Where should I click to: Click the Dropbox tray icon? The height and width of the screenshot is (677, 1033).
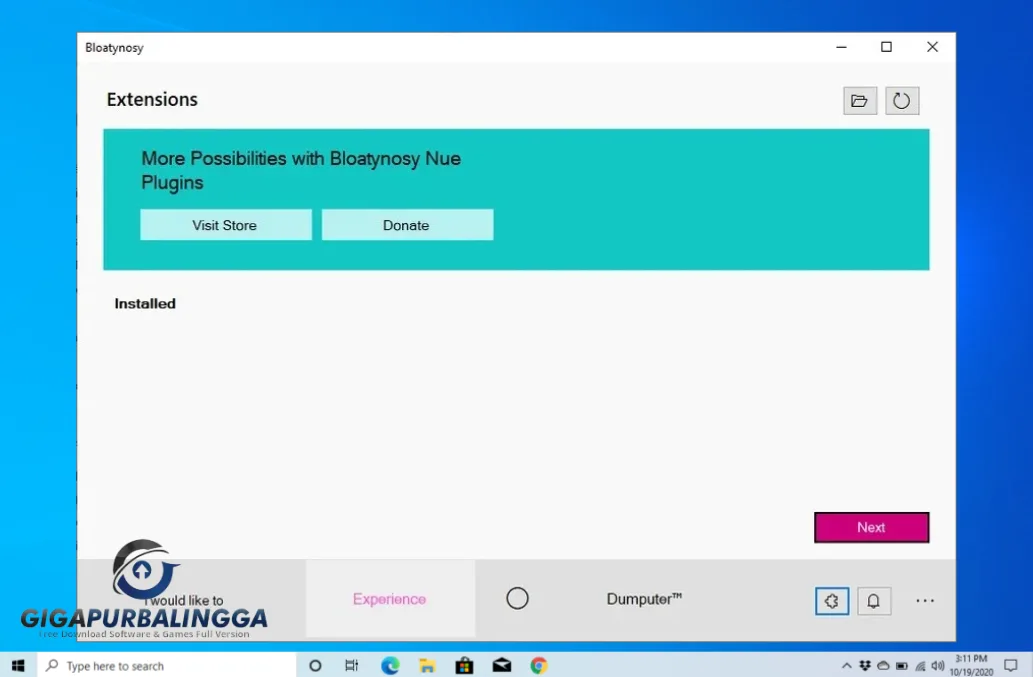coord(865,666)
